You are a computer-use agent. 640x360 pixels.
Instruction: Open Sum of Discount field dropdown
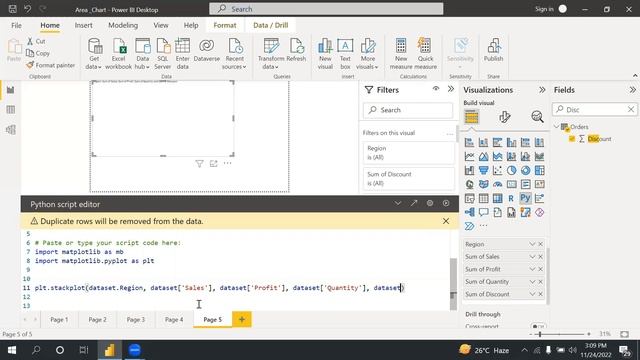[532, 294]
